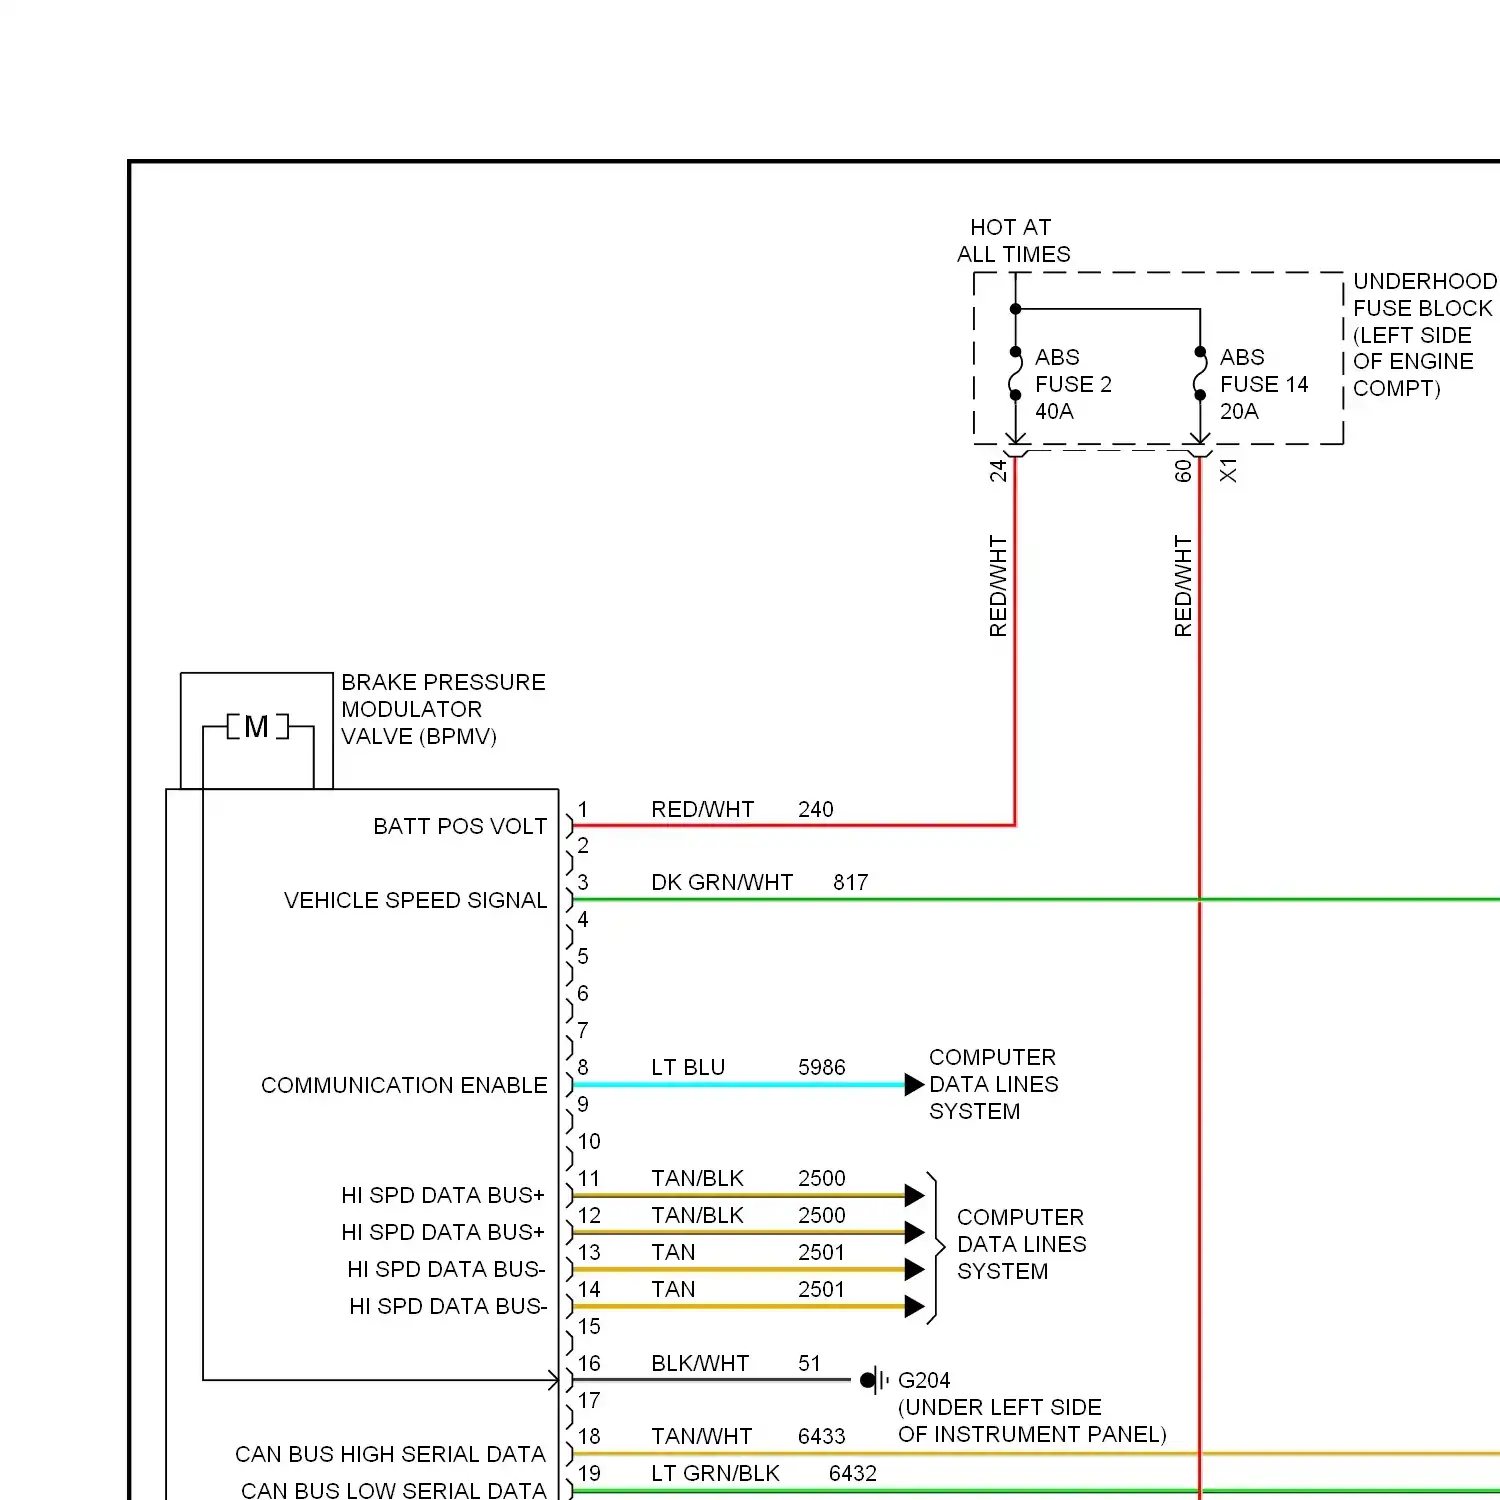Image resolution: width=1500 pixels, height=1500 pixels.
Task: Click the ABS FUSE 14 20A fuse symbol
Action: pos(1200,374)
